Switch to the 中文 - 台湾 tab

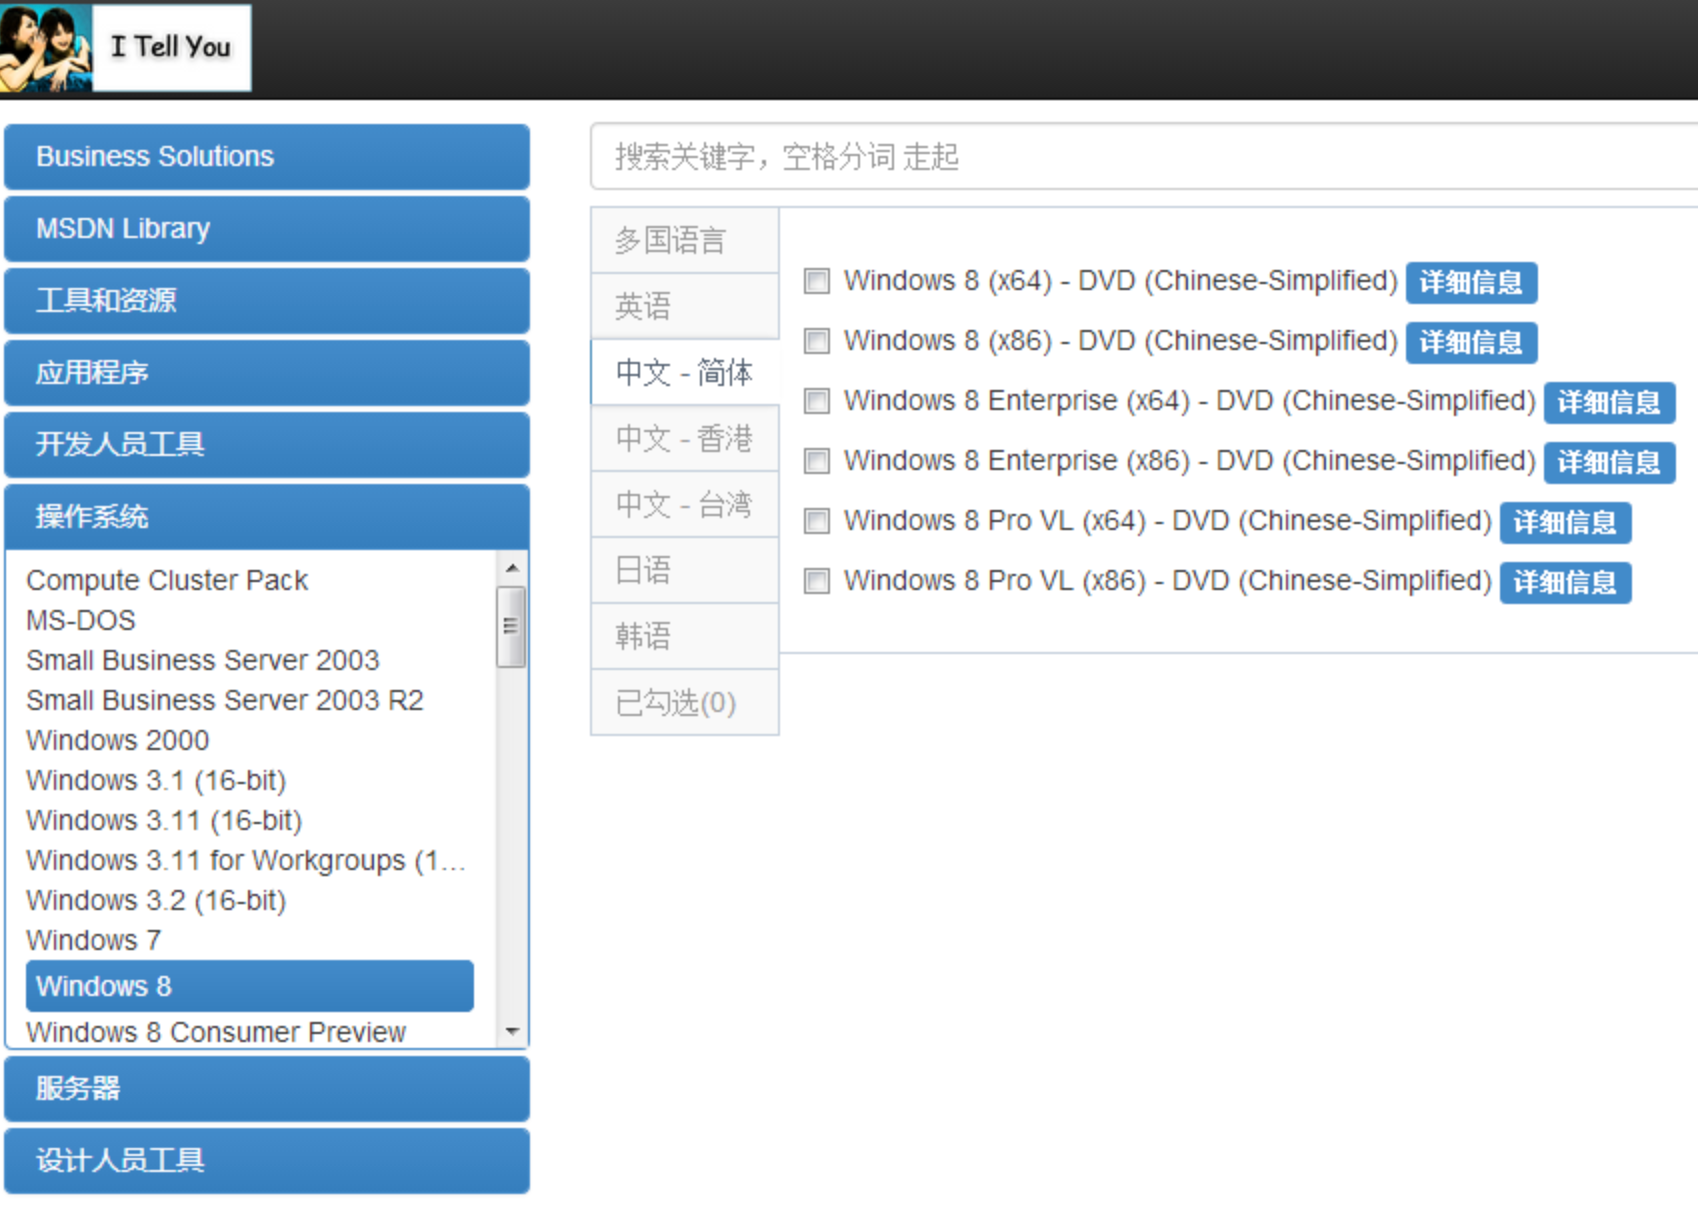click(x=685, y=504)
